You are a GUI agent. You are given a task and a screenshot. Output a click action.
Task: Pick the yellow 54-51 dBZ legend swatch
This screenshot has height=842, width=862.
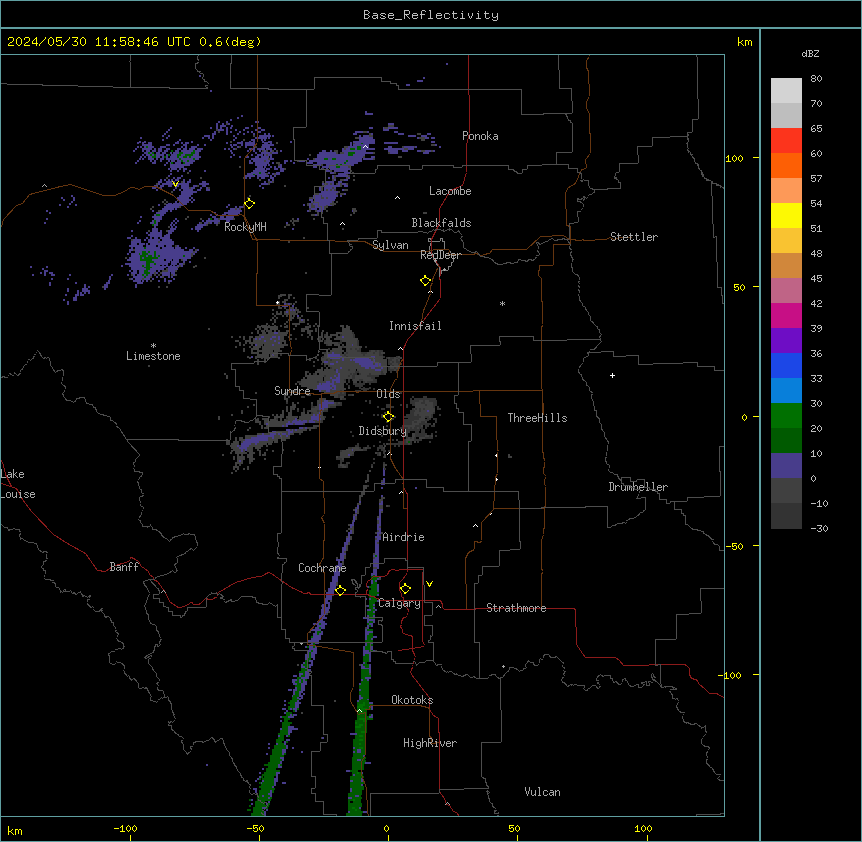point(786,215)
